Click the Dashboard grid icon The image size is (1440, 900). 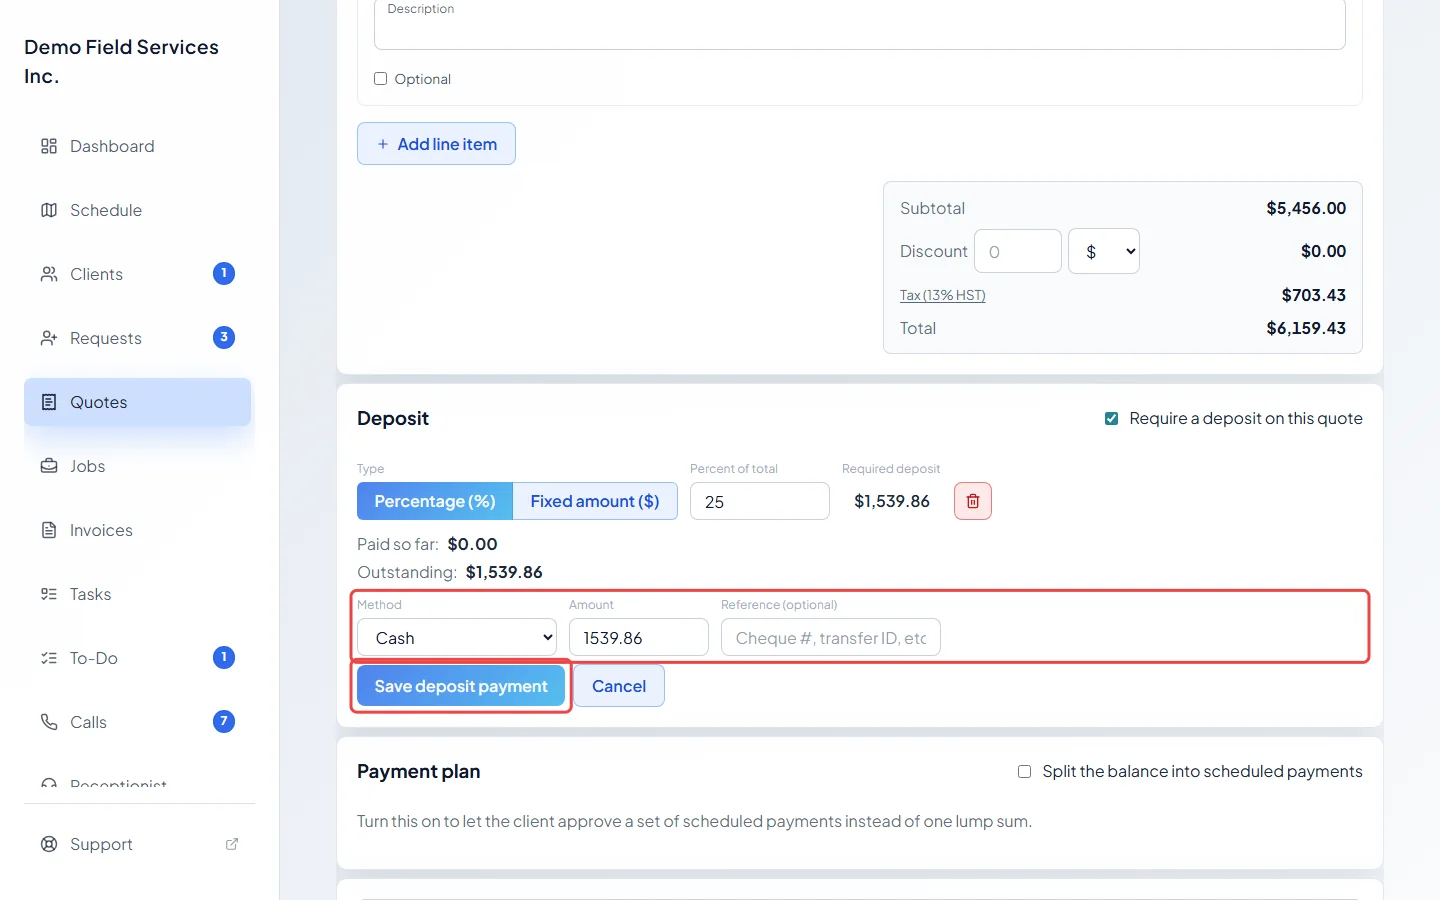(49, 146)
